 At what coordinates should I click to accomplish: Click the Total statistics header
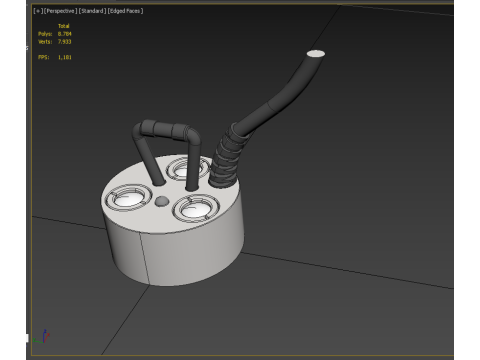pos(64,26)
